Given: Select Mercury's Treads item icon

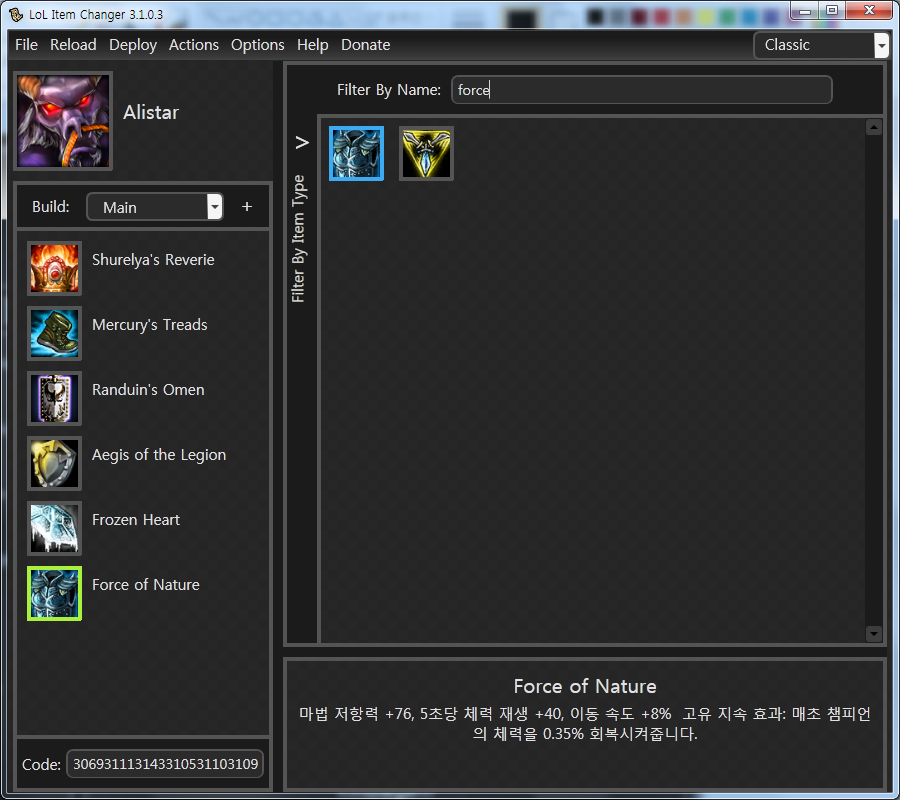Looking at the screenshot, I should coord(55,333).
